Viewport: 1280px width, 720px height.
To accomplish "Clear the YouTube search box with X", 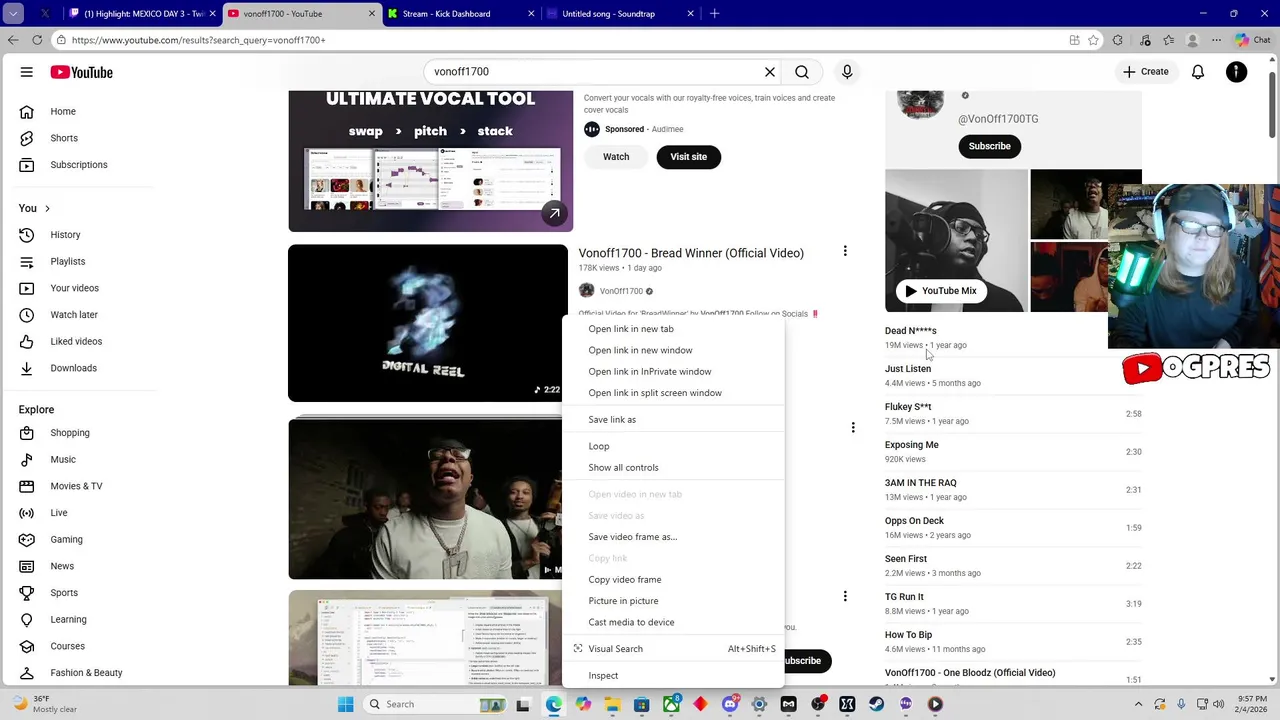I will (770, 72).
